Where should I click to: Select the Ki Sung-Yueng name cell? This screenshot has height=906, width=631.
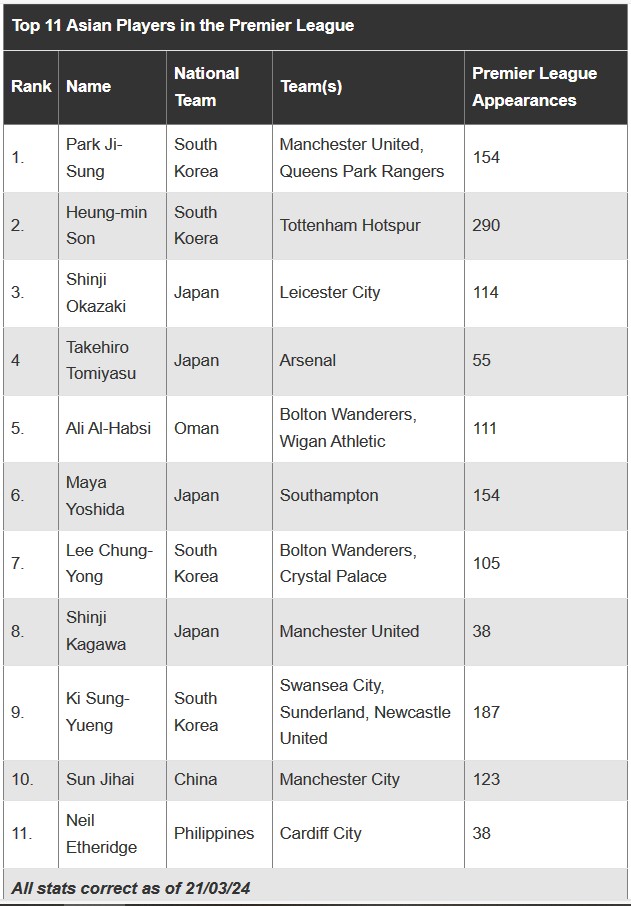click(97, 712)
